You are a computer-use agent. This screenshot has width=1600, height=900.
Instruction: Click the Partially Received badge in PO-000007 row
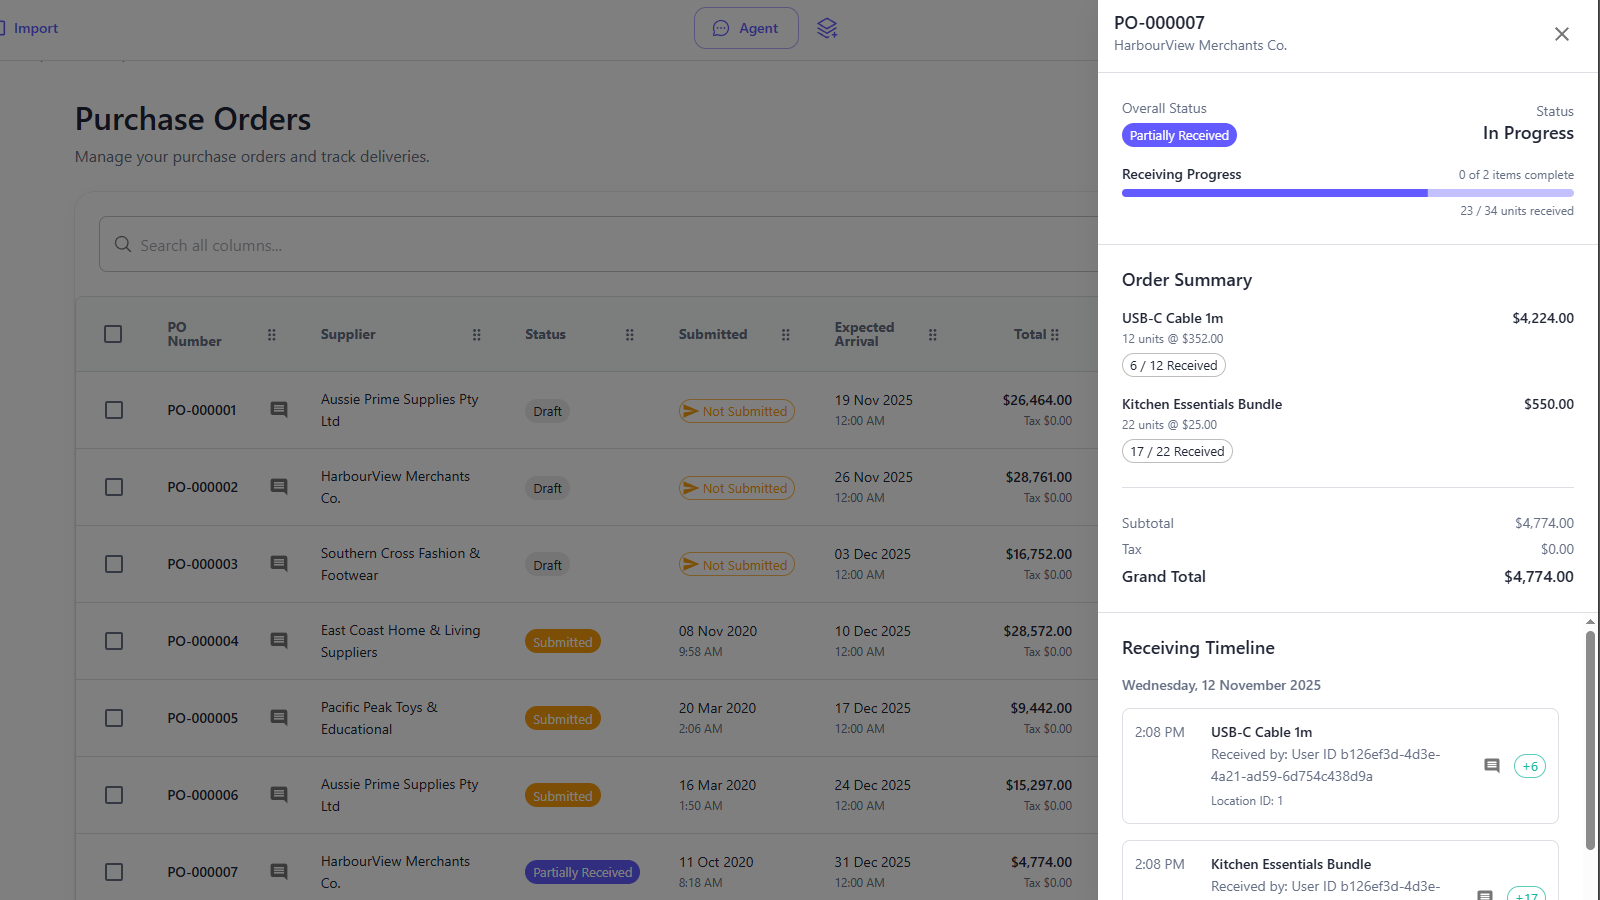coord(582,872)
